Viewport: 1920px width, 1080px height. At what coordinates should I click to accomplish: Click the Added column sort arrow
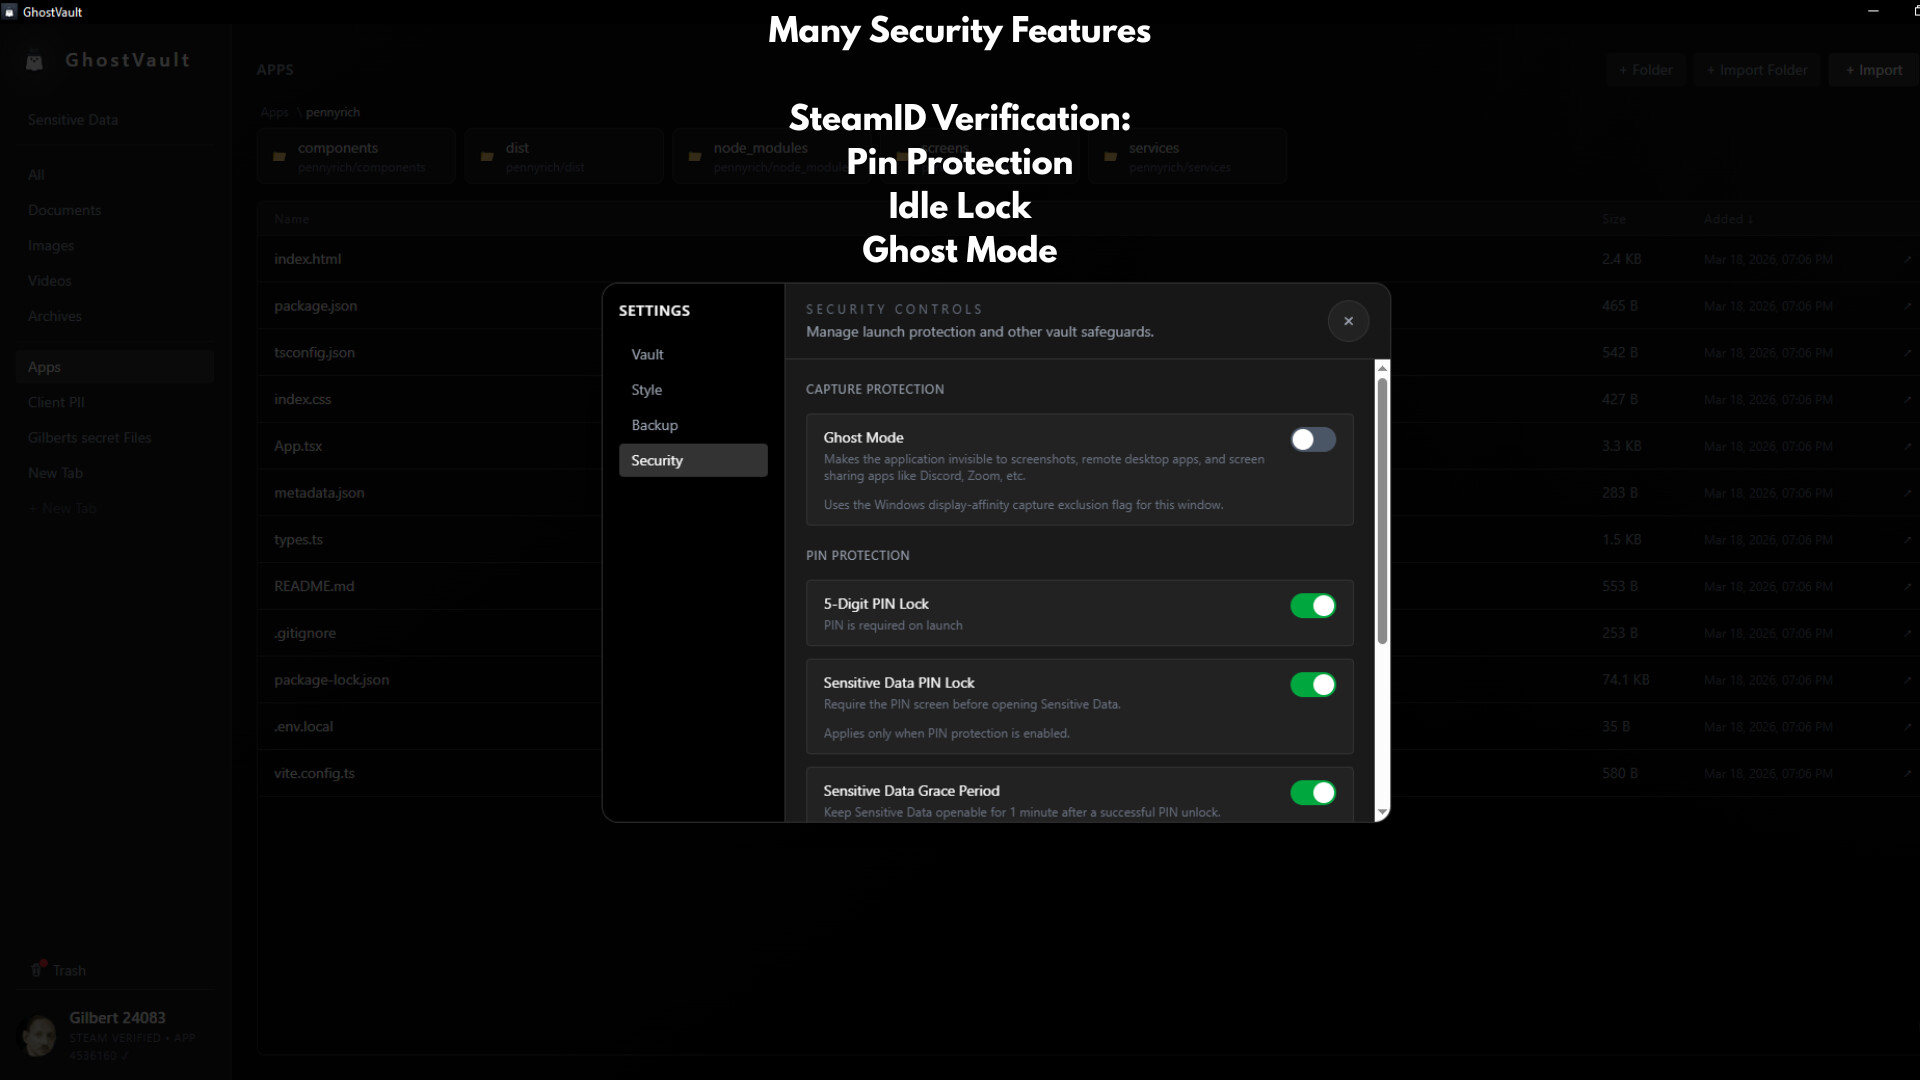tap(1750, 219)
